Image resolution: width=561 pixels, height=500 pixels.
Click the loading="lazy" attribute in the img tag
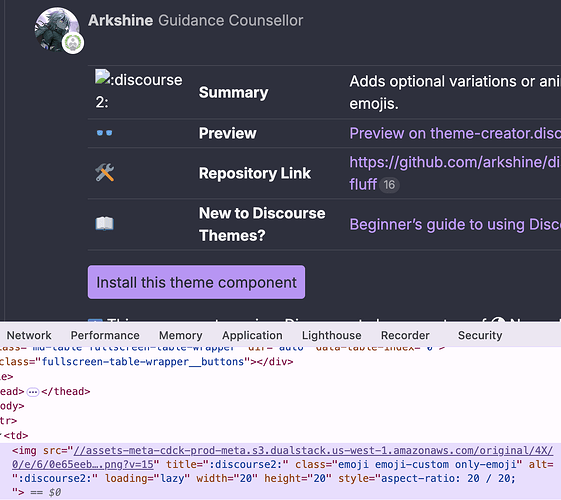147,478
